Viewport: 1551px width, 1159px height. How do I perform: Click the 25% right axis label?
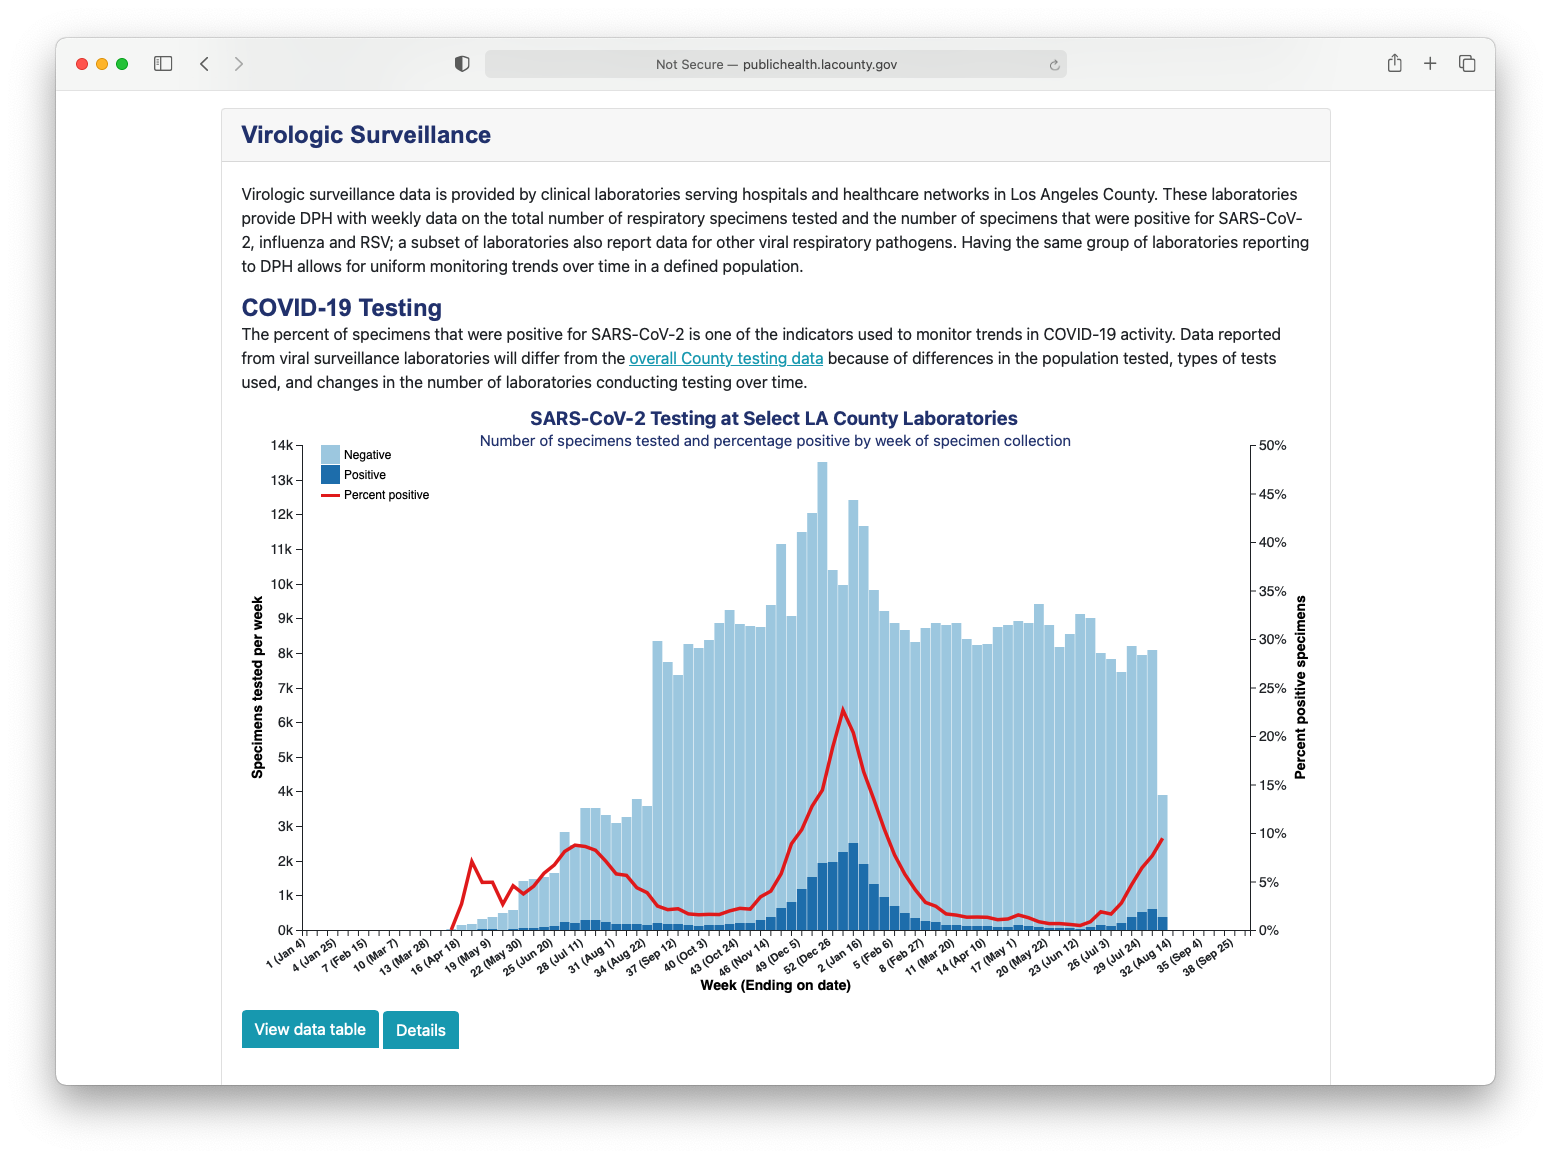tap(1272, 688)
